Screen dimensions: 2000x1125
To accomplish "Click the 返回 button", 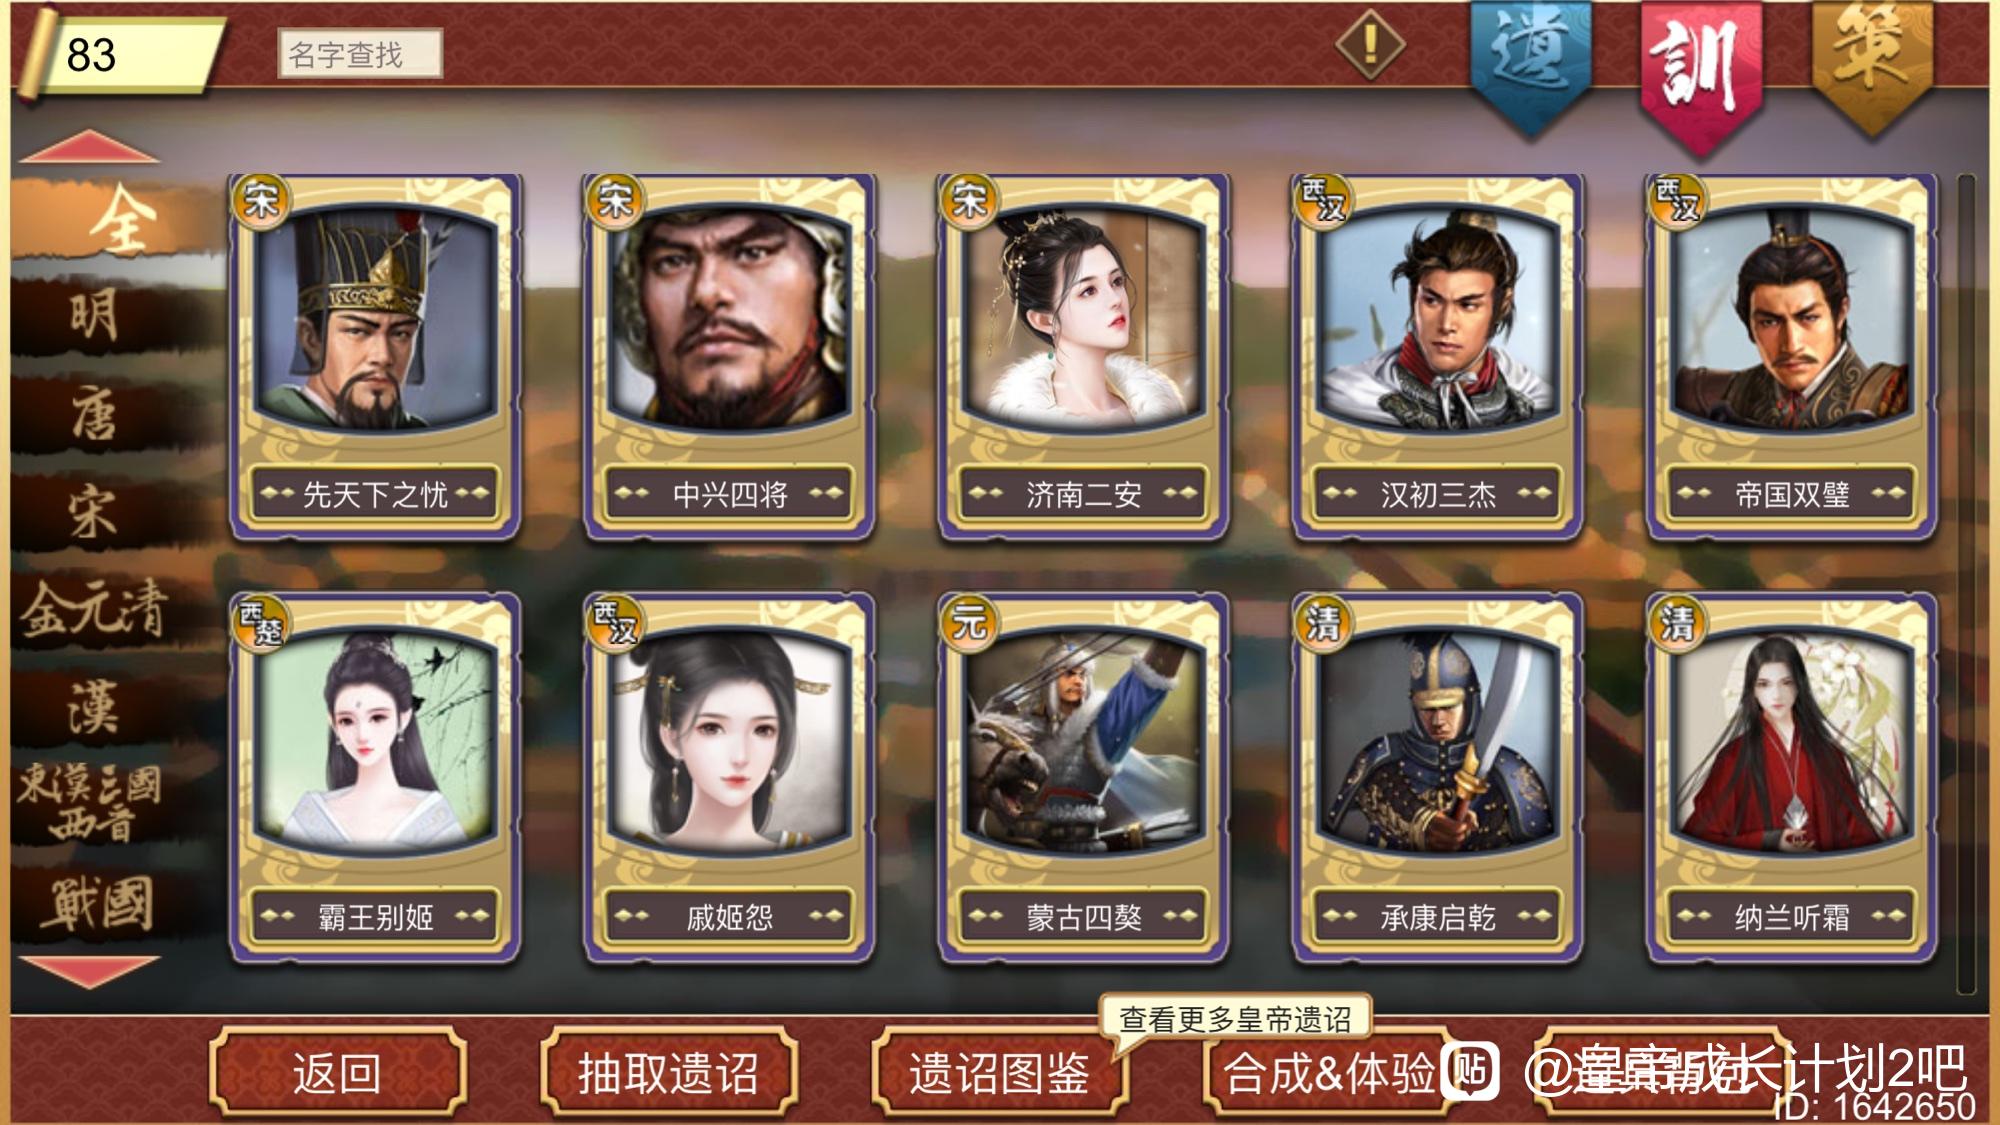I will 338,1073.
